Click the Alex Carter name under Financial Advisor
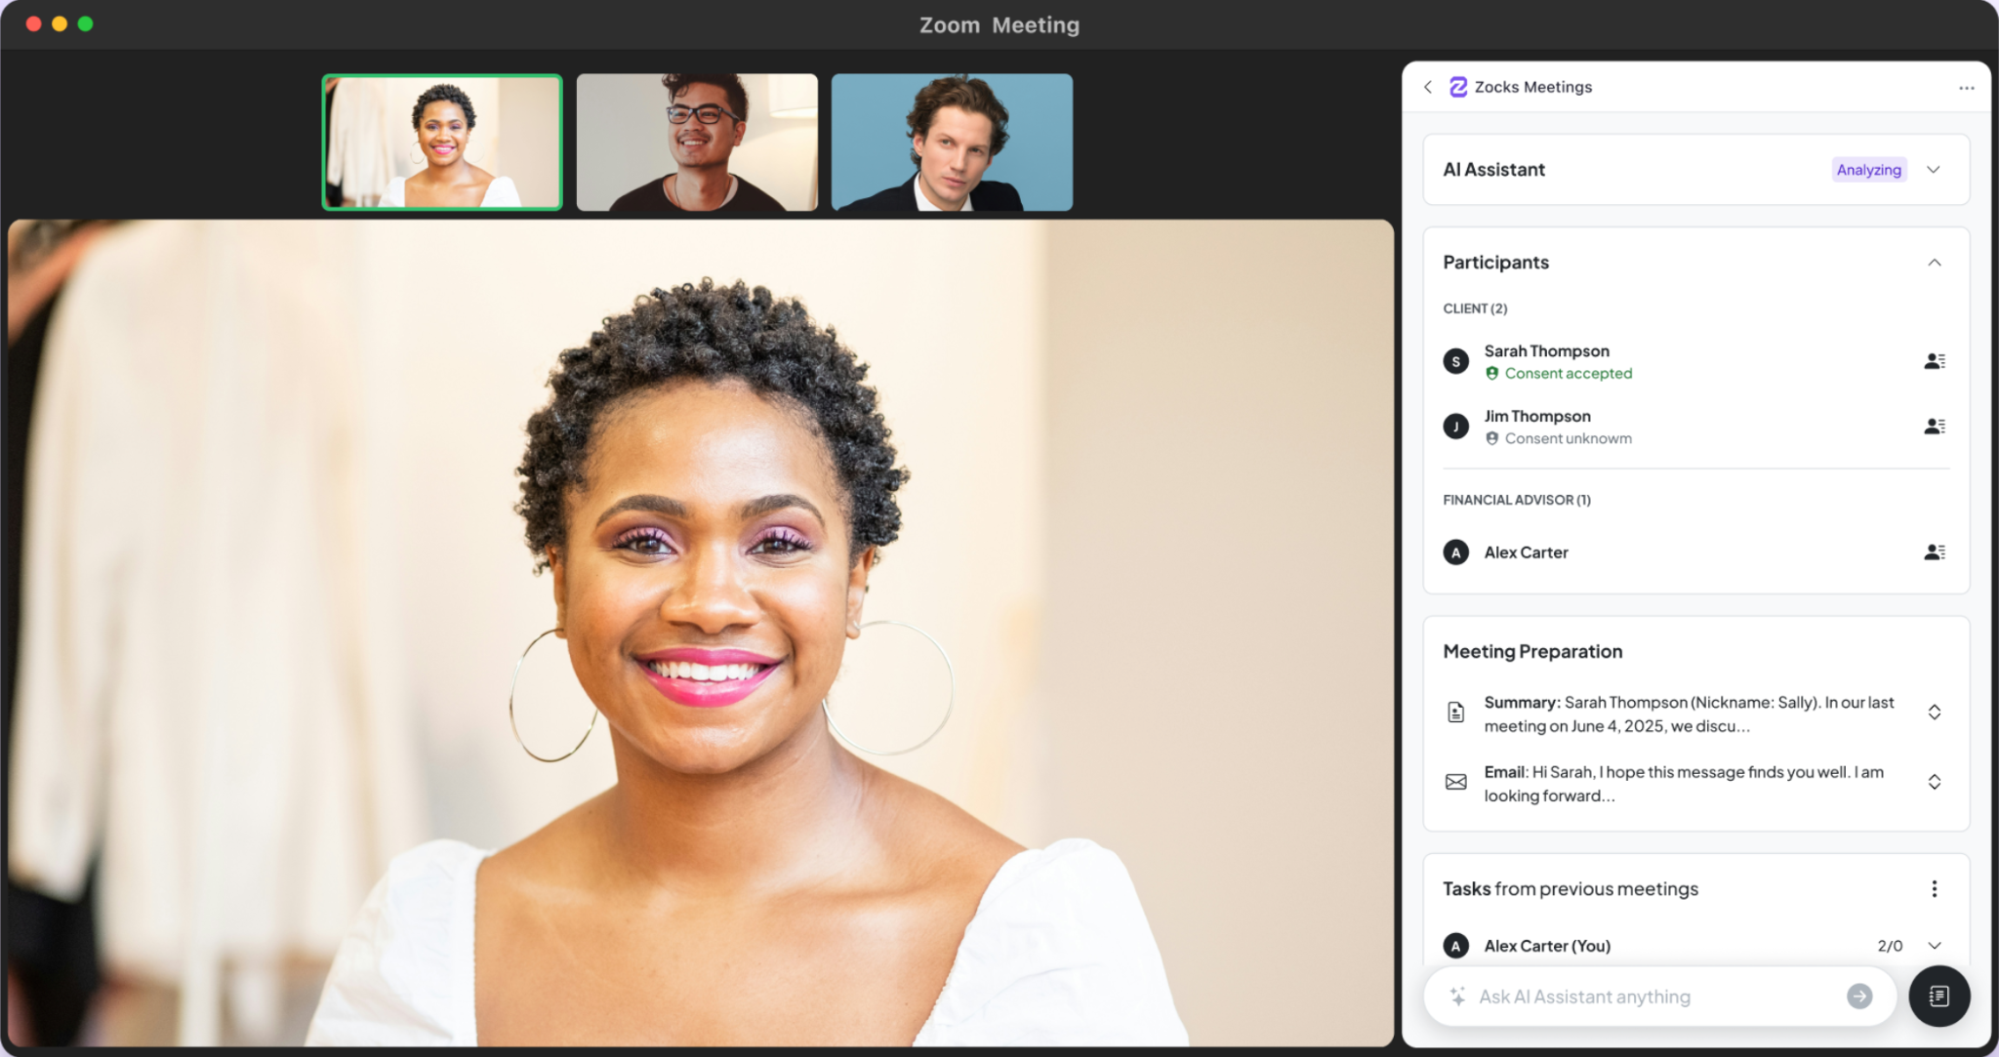 pos(1526,552)
